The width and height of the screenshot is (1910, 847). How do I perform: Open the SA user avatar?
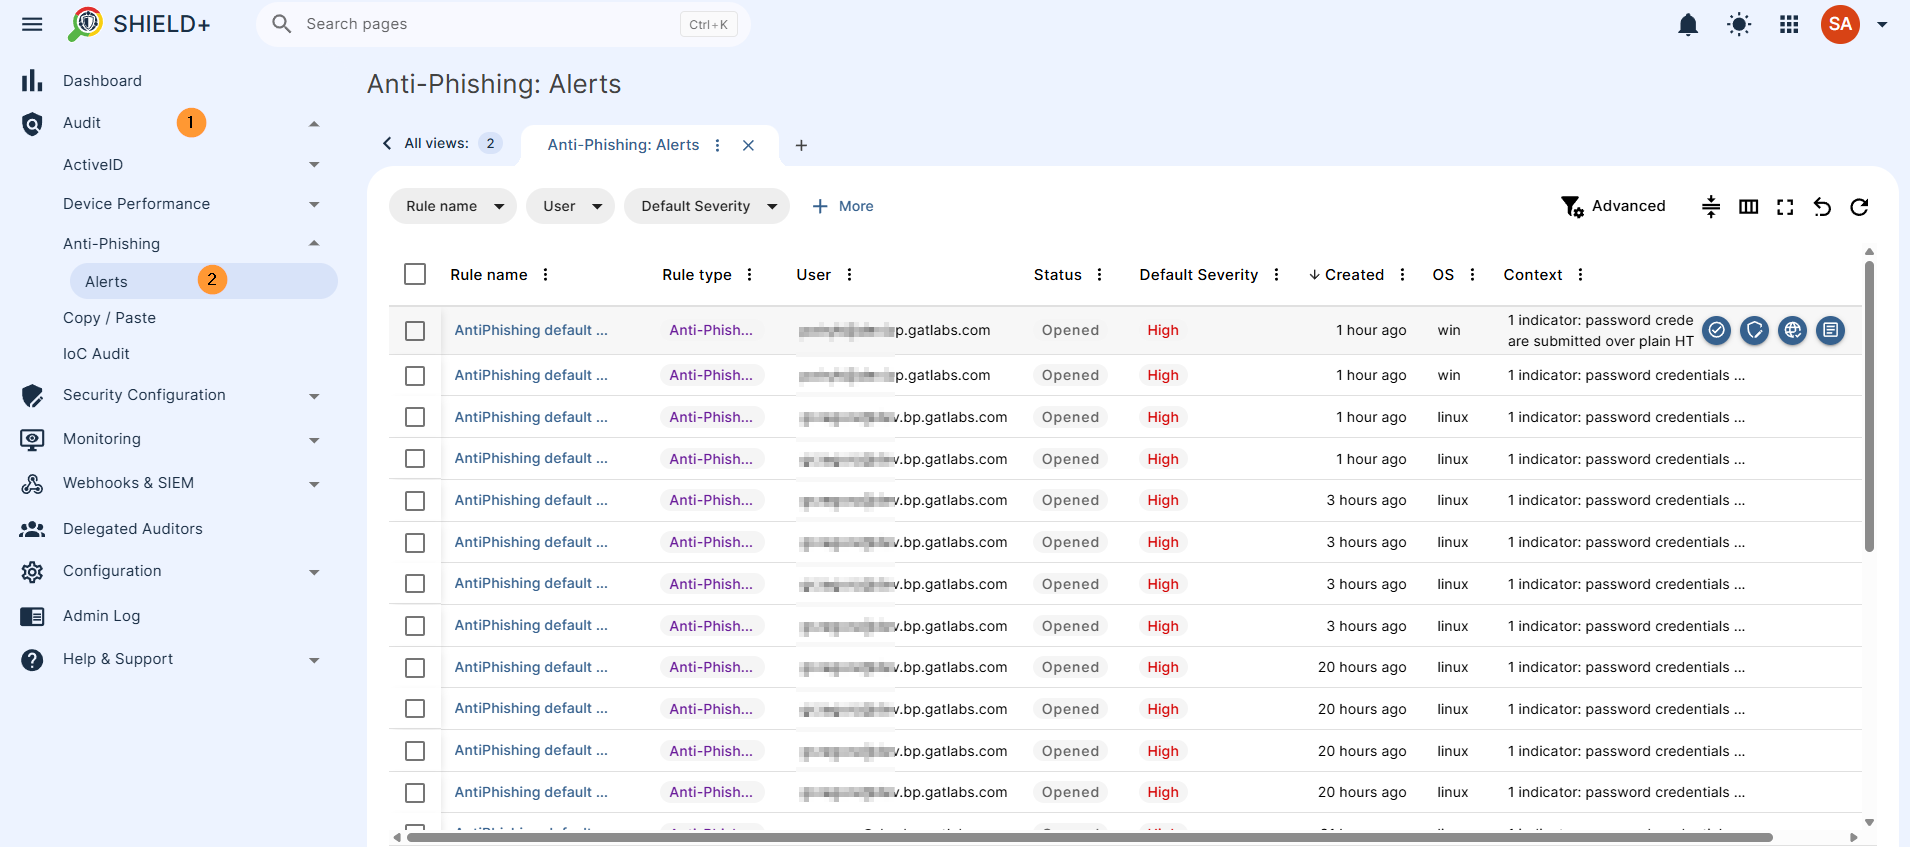tap(1840, 24)
